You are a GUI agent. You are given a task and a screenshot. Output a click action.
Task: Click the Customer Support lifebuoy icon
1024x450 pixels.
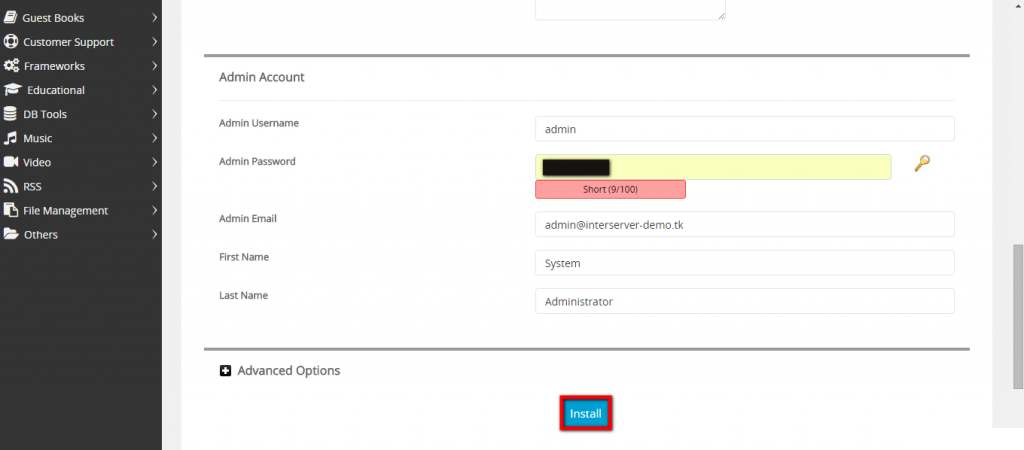click(10, 42)
